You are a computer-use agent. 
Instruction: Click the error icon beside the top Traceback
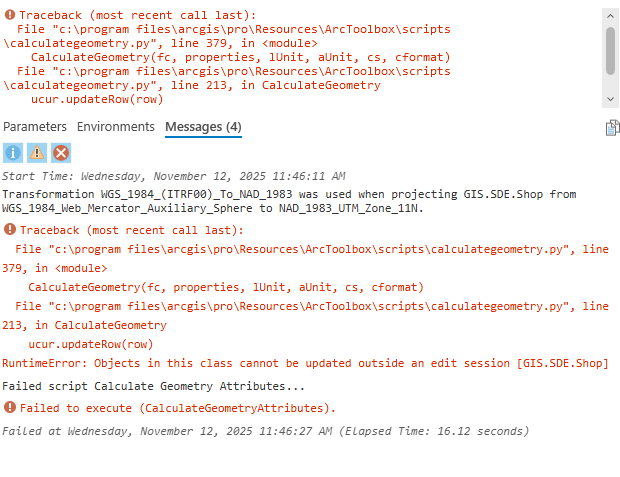[10, 17]
